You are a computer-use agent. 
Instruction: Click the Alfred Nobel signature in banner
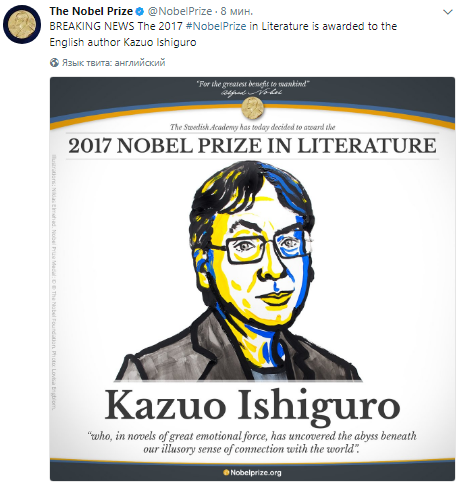point(252,92)
